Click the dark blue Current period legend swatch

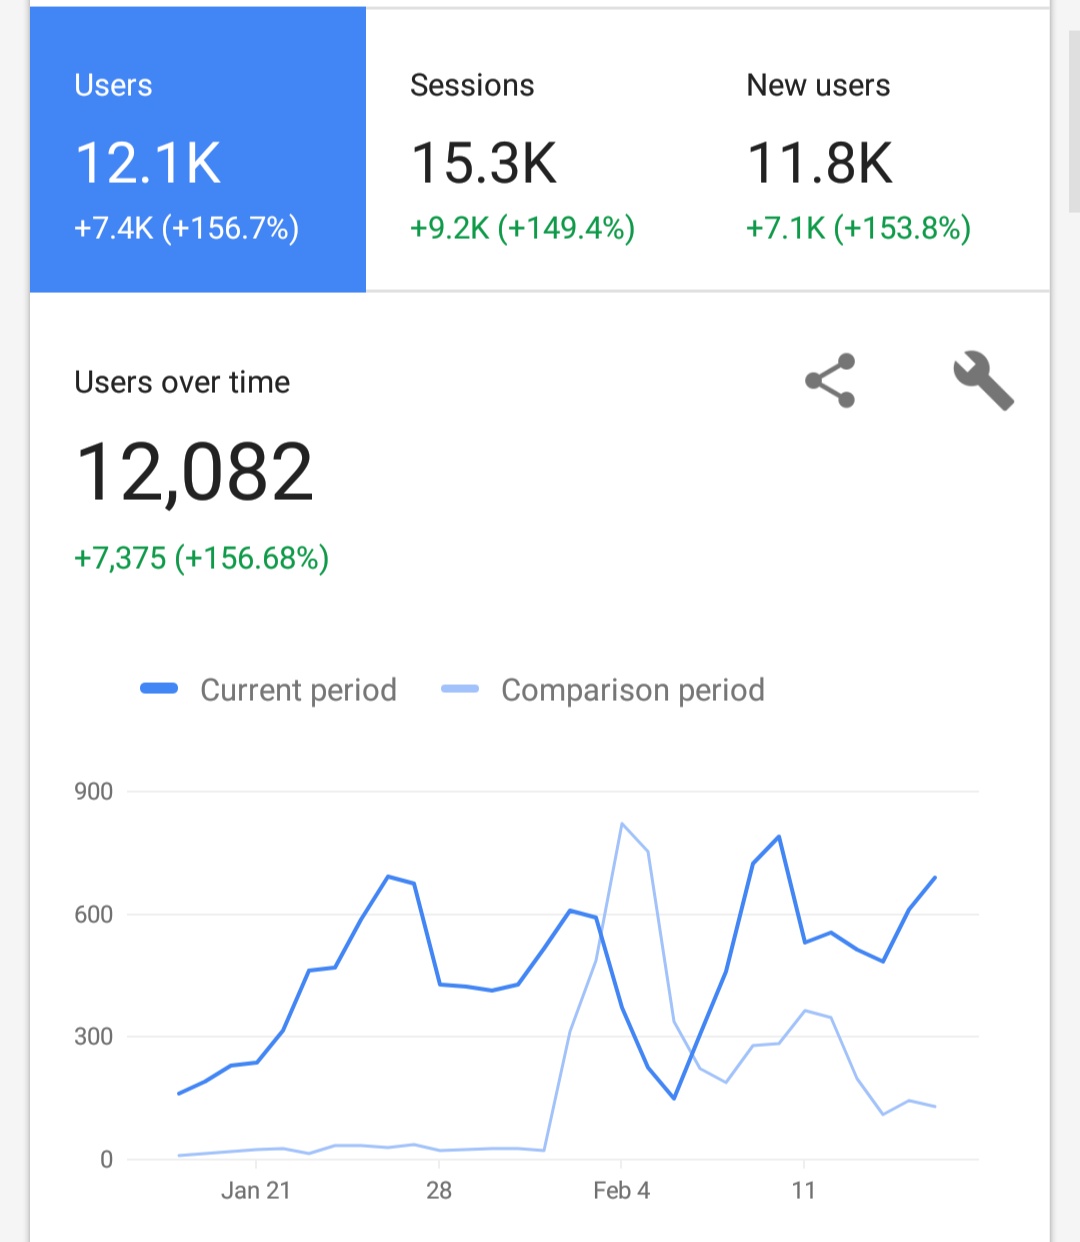159,689
